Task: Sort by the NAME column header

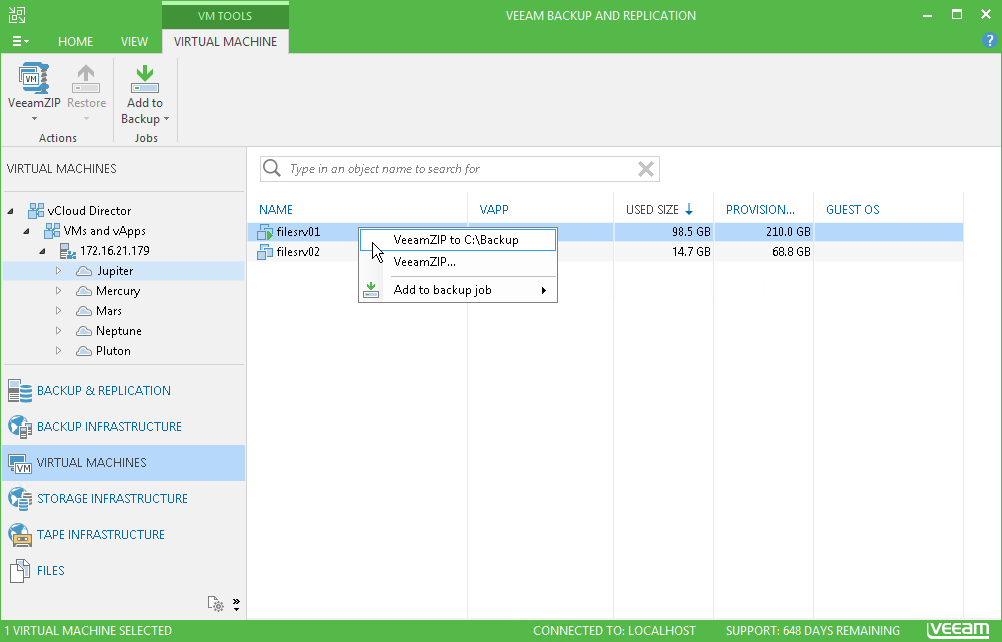Action: point(276,210)
